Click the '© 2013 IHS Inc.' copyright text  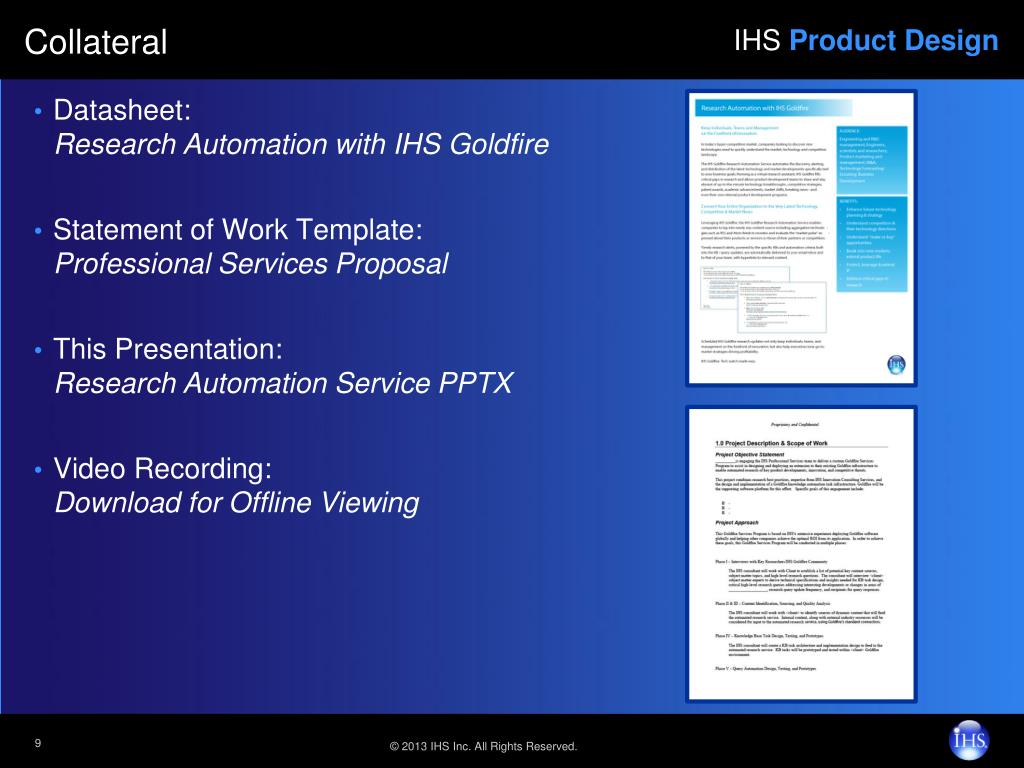pyautogui.click(x=483, y=746)
